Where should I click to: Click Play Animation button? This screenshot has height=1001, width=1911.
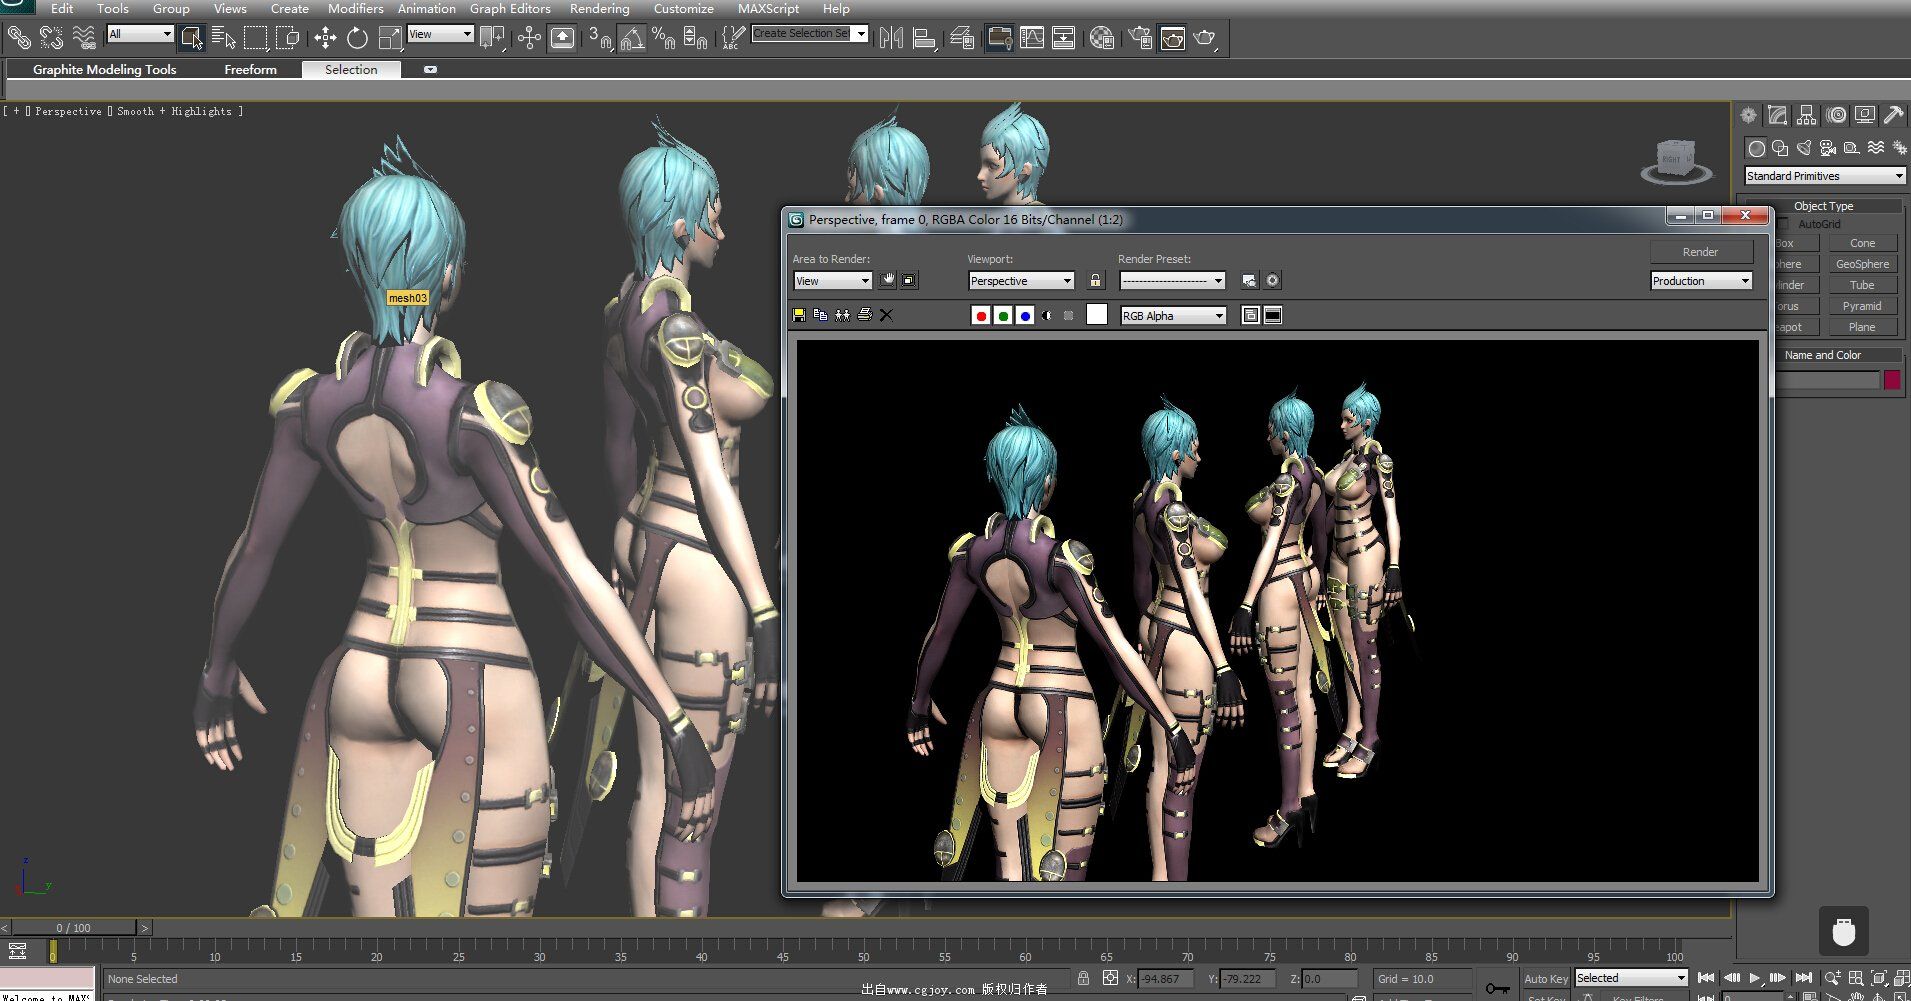pyautogui.click(x=1754, y=977)
